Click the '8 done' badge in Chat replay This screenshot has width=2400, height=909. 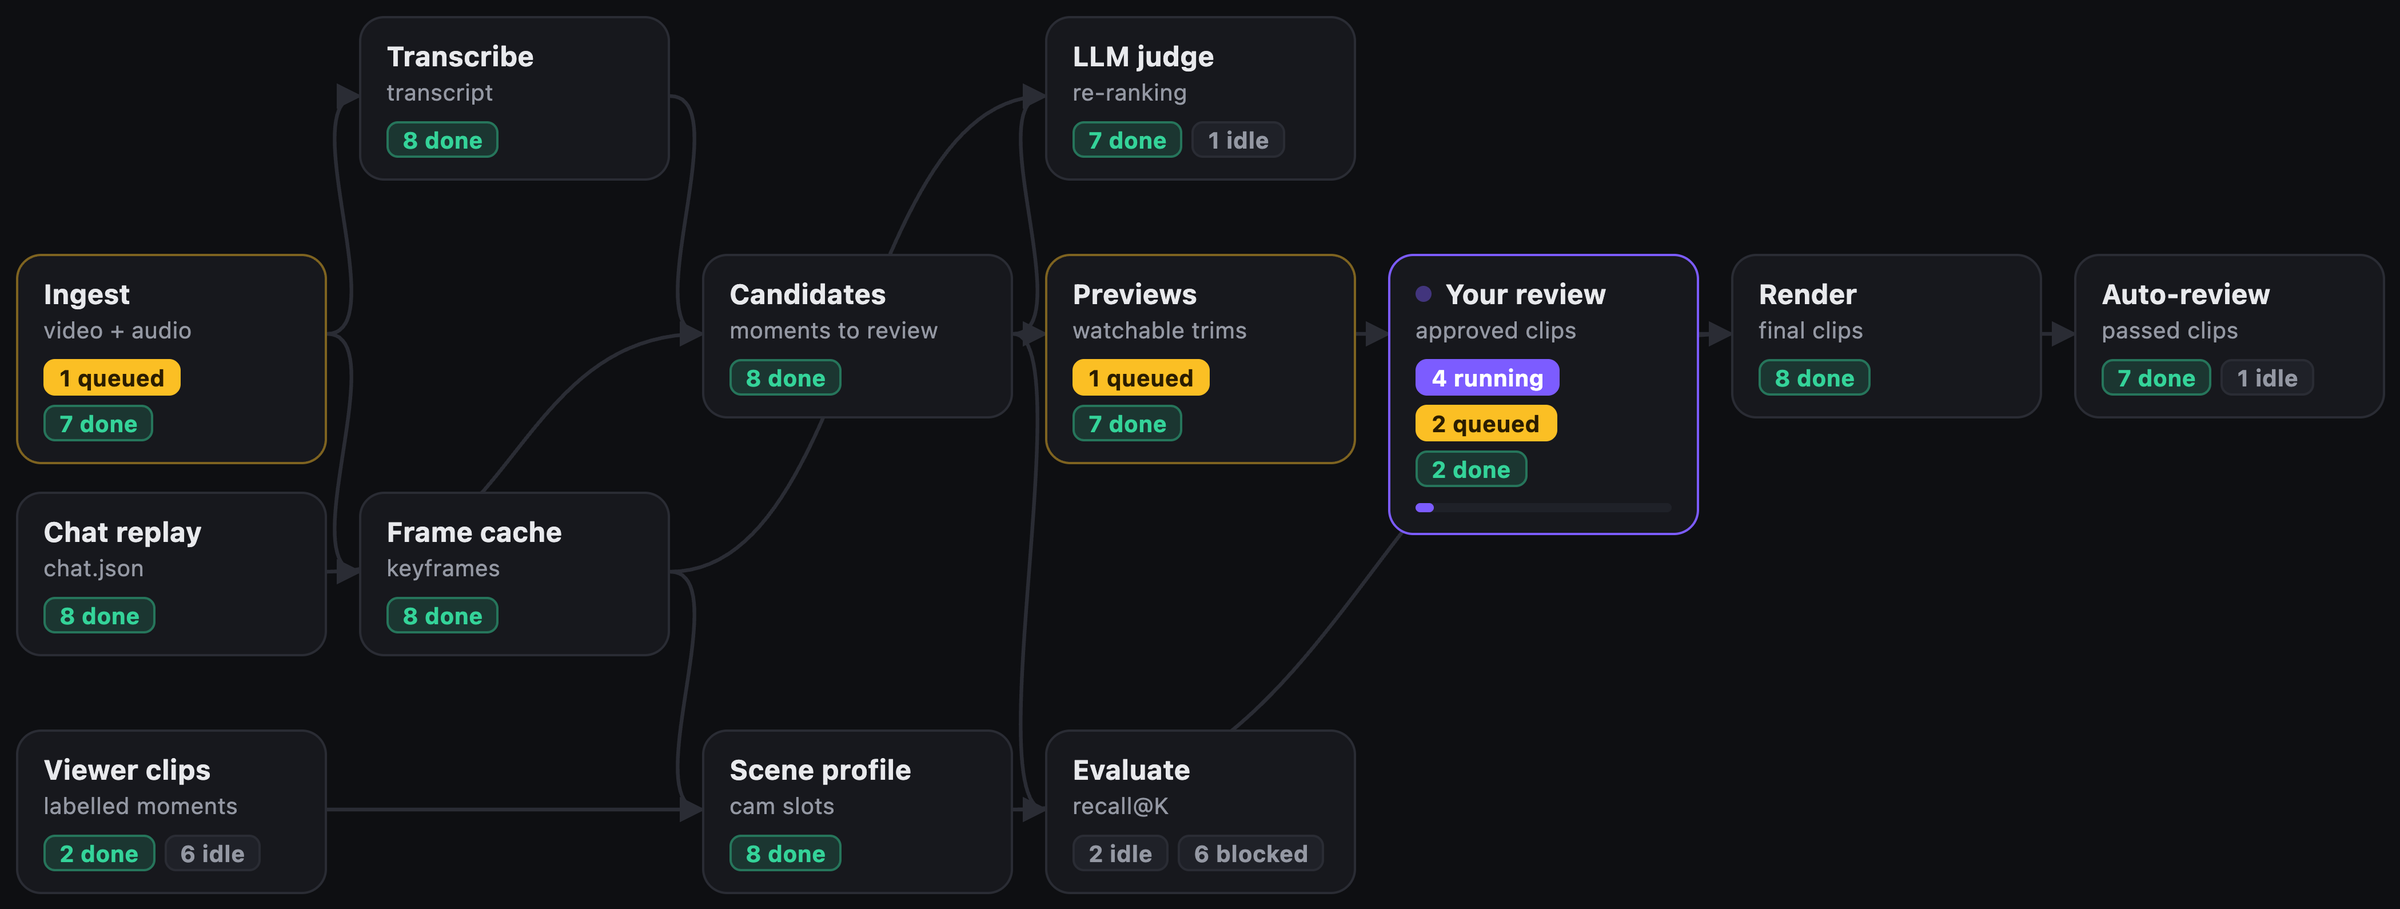pyautogui.click(x=99, y=616)
